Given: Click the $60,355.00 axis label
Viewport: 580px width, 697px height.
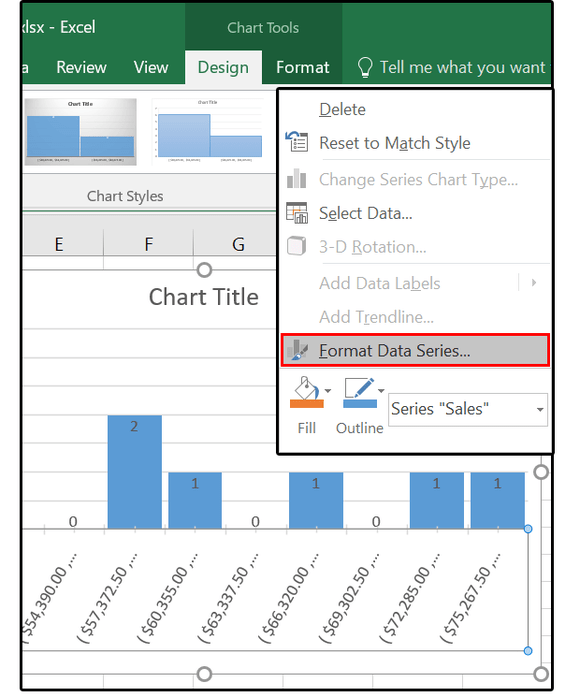Looking at the screenshot, I should (x=168, y=598).
